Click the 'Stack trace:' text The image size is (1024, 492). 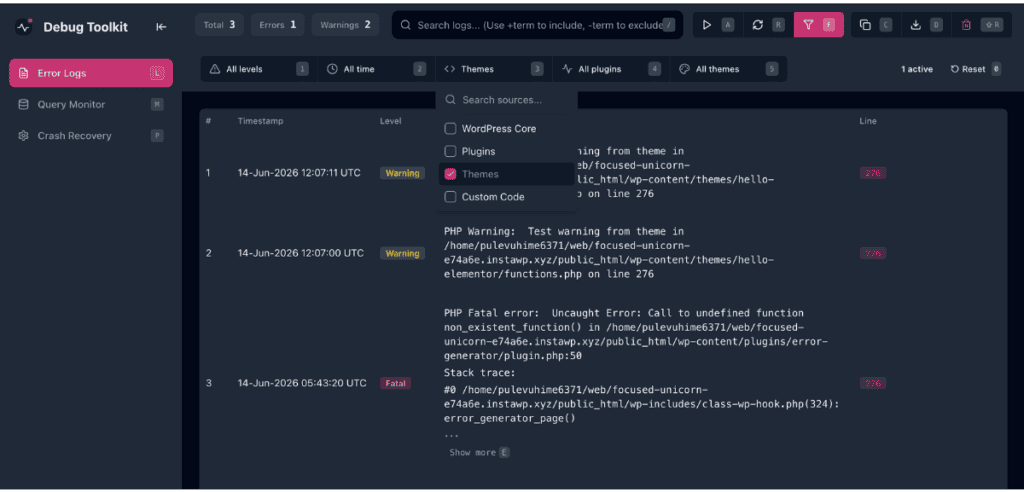coord(480,373)
